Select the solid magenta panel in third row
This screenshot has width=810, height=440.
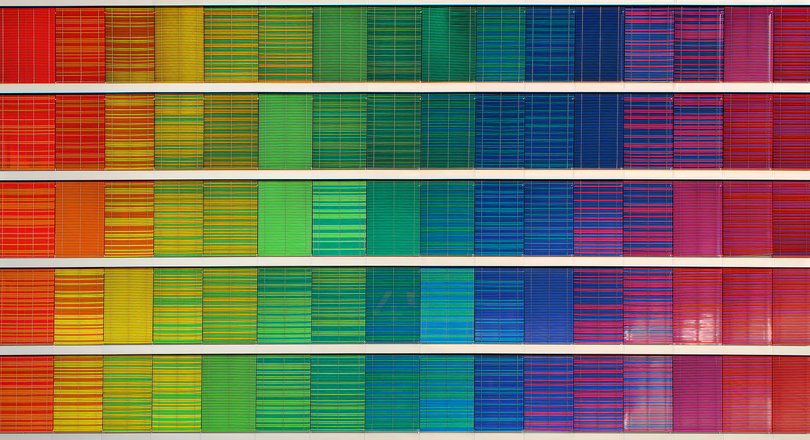point(697,219)
